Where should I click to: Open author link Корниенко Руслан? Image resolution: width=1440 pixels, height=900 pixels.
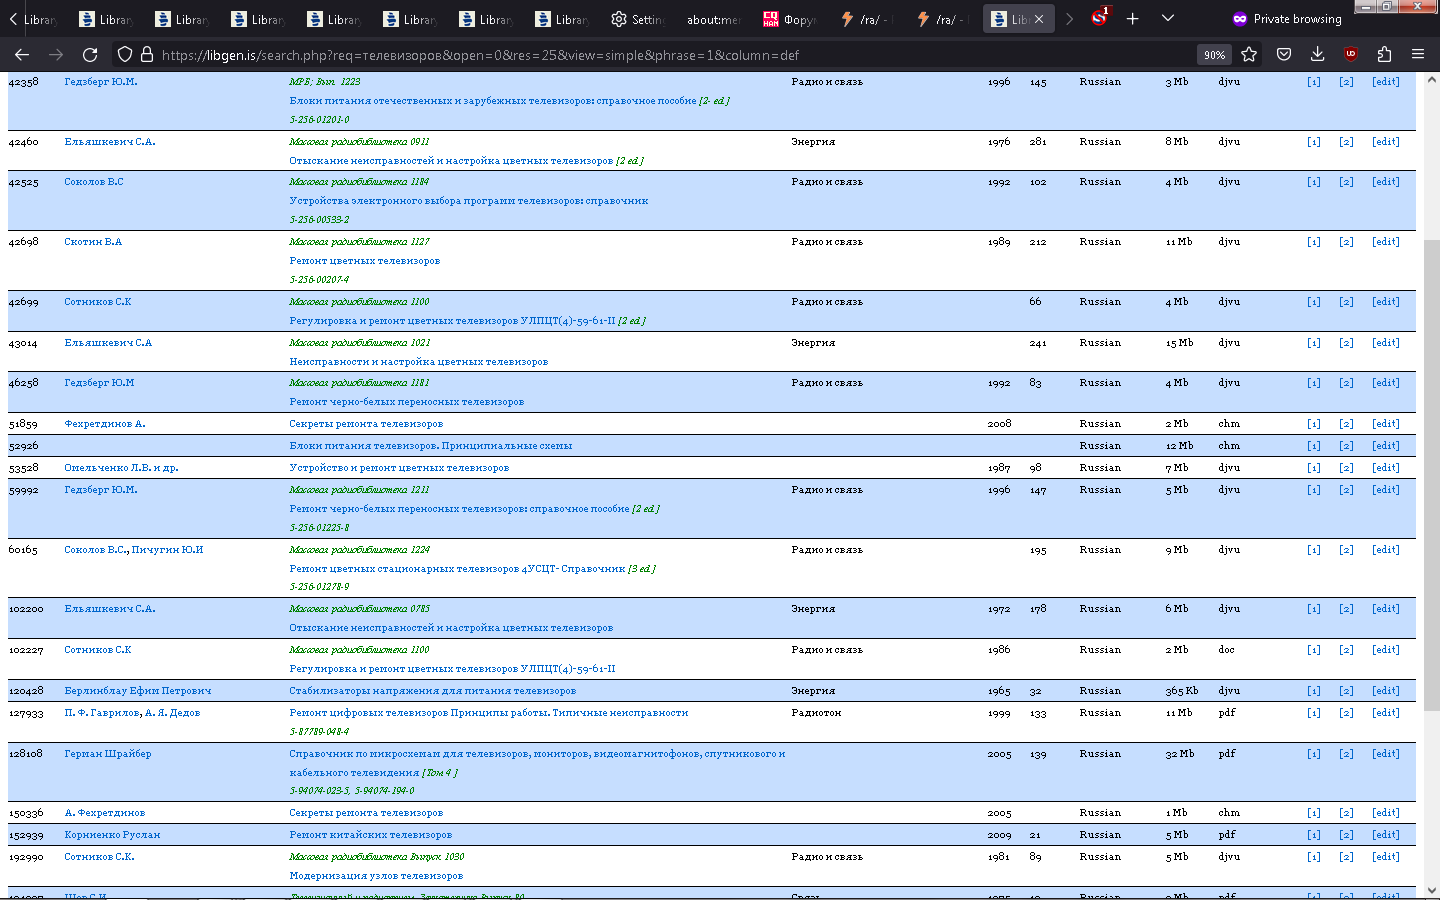(x=112, y=835)
